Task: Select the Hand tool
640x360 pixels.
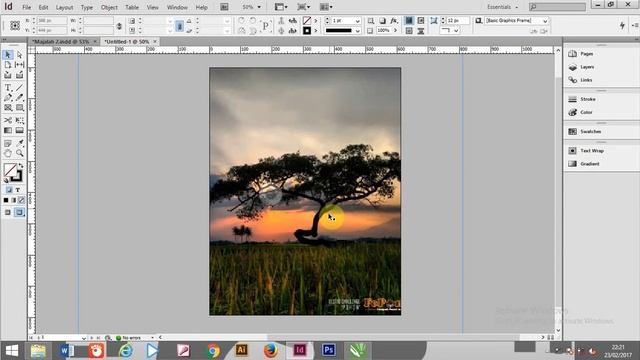Action: [x=8, y=153]
